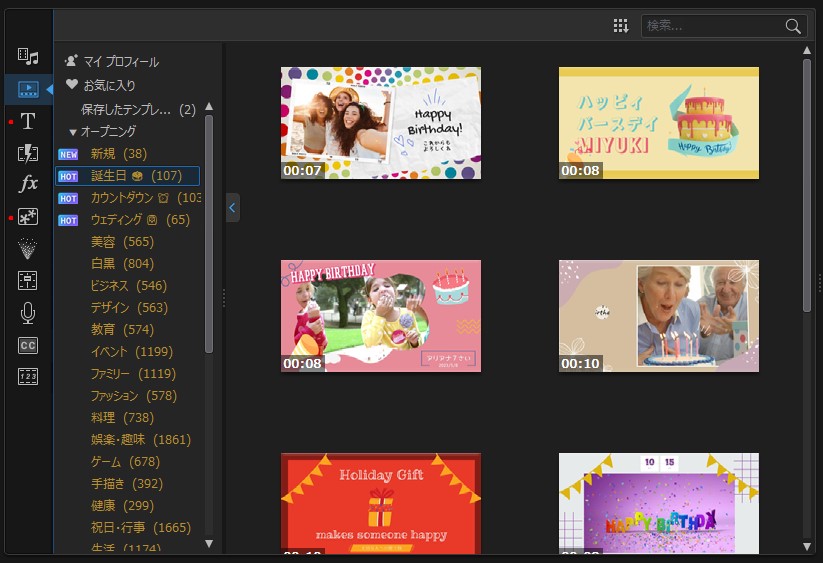Collapse the category panel with left chevron
The width and height of the screenshot is (823, 563).
click(233, 208)
